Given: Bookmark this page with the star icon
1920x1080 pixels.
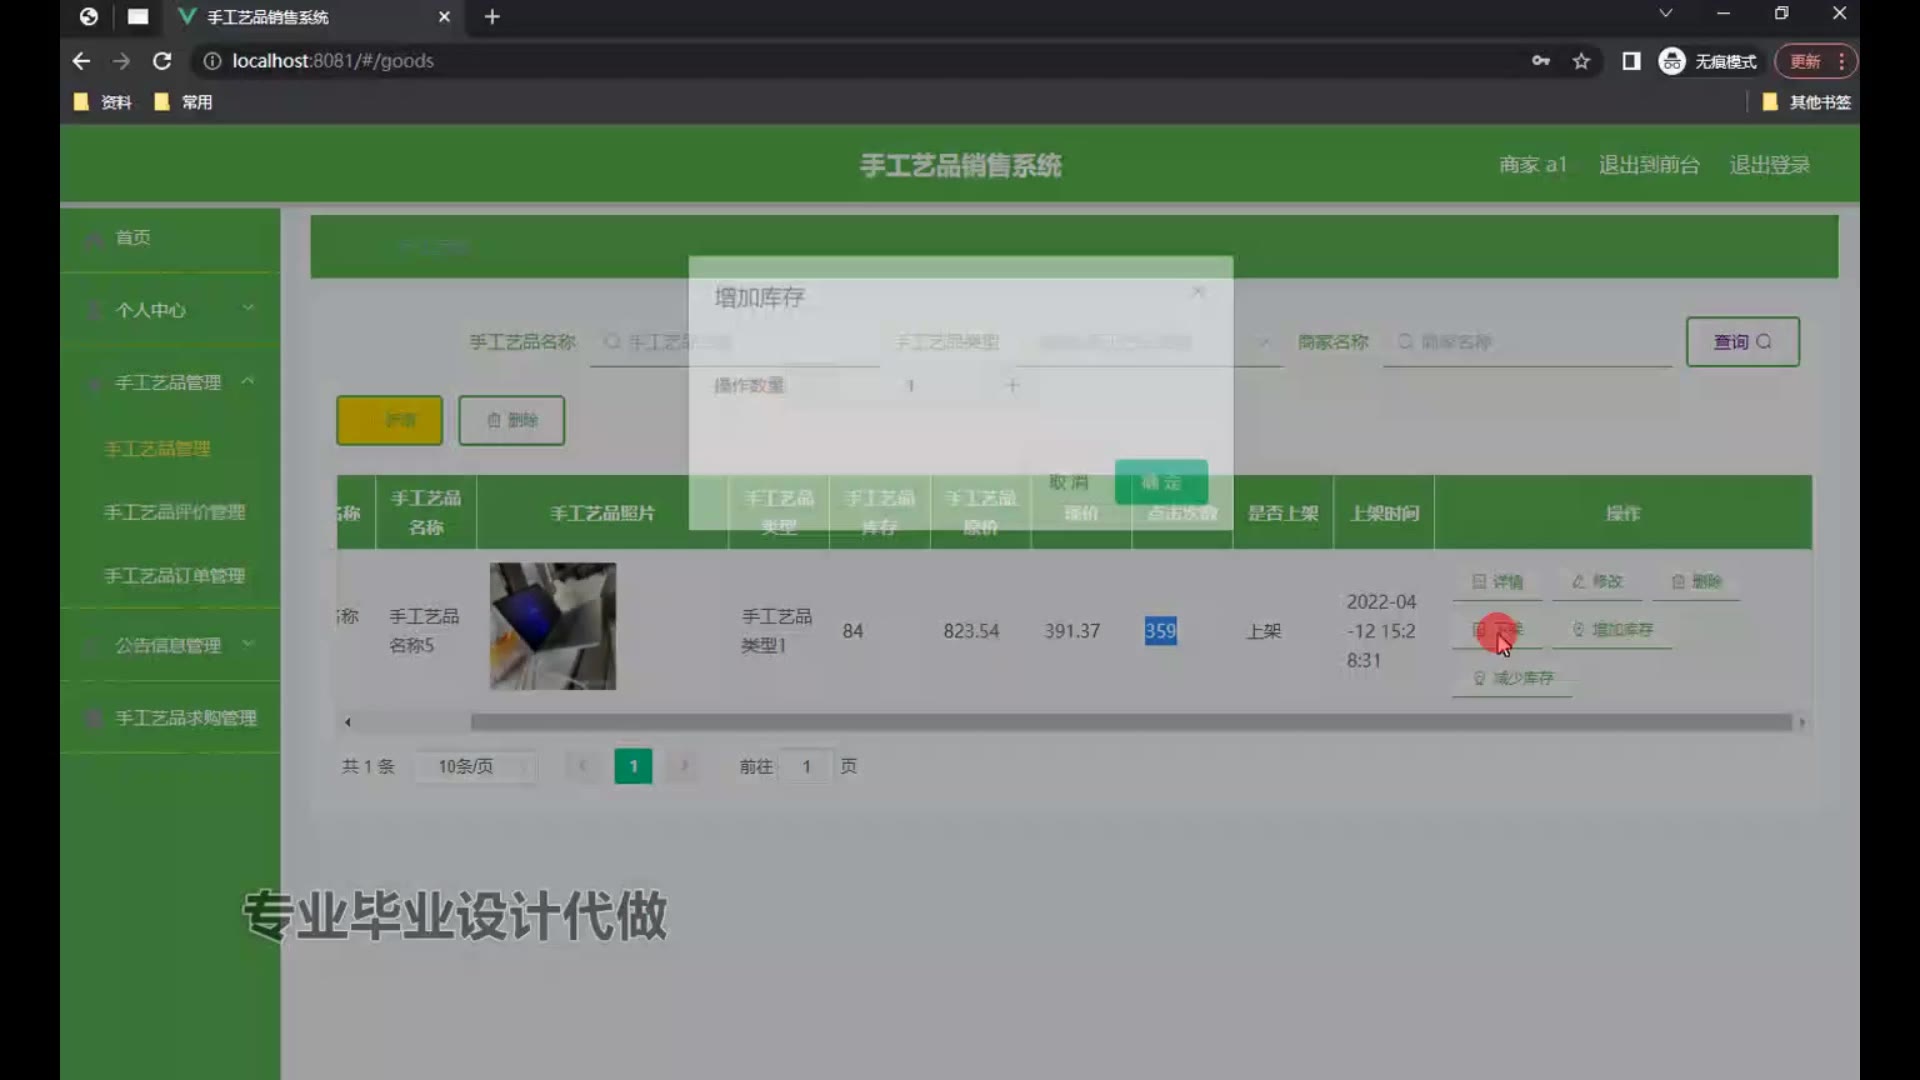Looking at the screenshot, I should coord(1581,61).
